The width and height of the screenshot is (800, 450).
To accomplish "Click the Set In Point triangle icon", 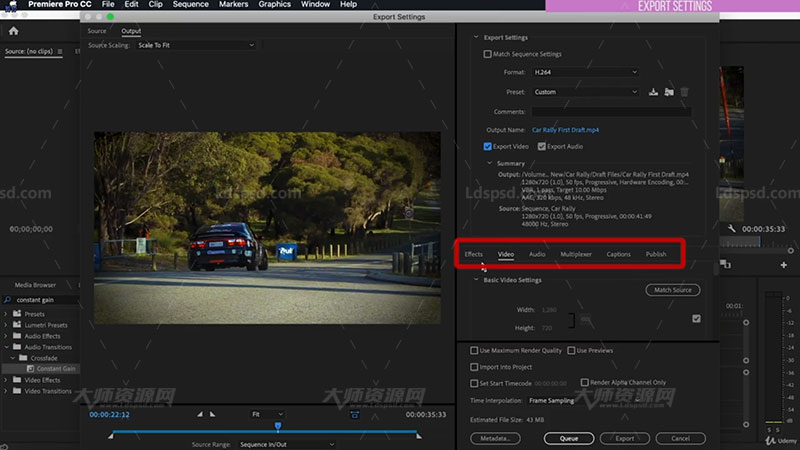I will (200, 414).
